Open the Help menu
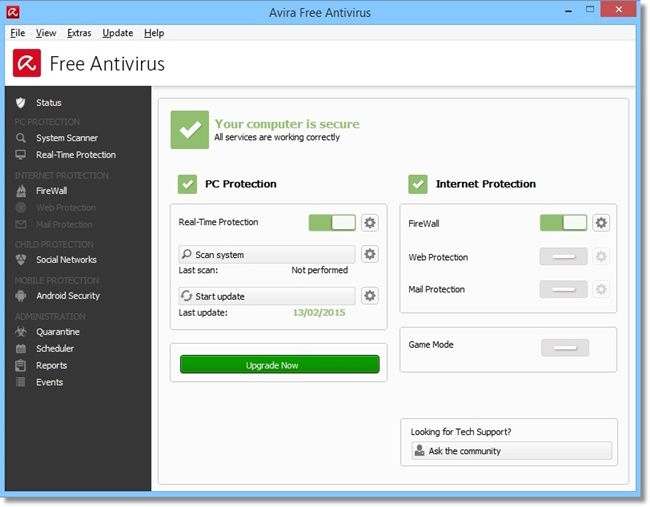Image resolution: width=650 pixels, height=507 pixels. [x=154, y=33]
